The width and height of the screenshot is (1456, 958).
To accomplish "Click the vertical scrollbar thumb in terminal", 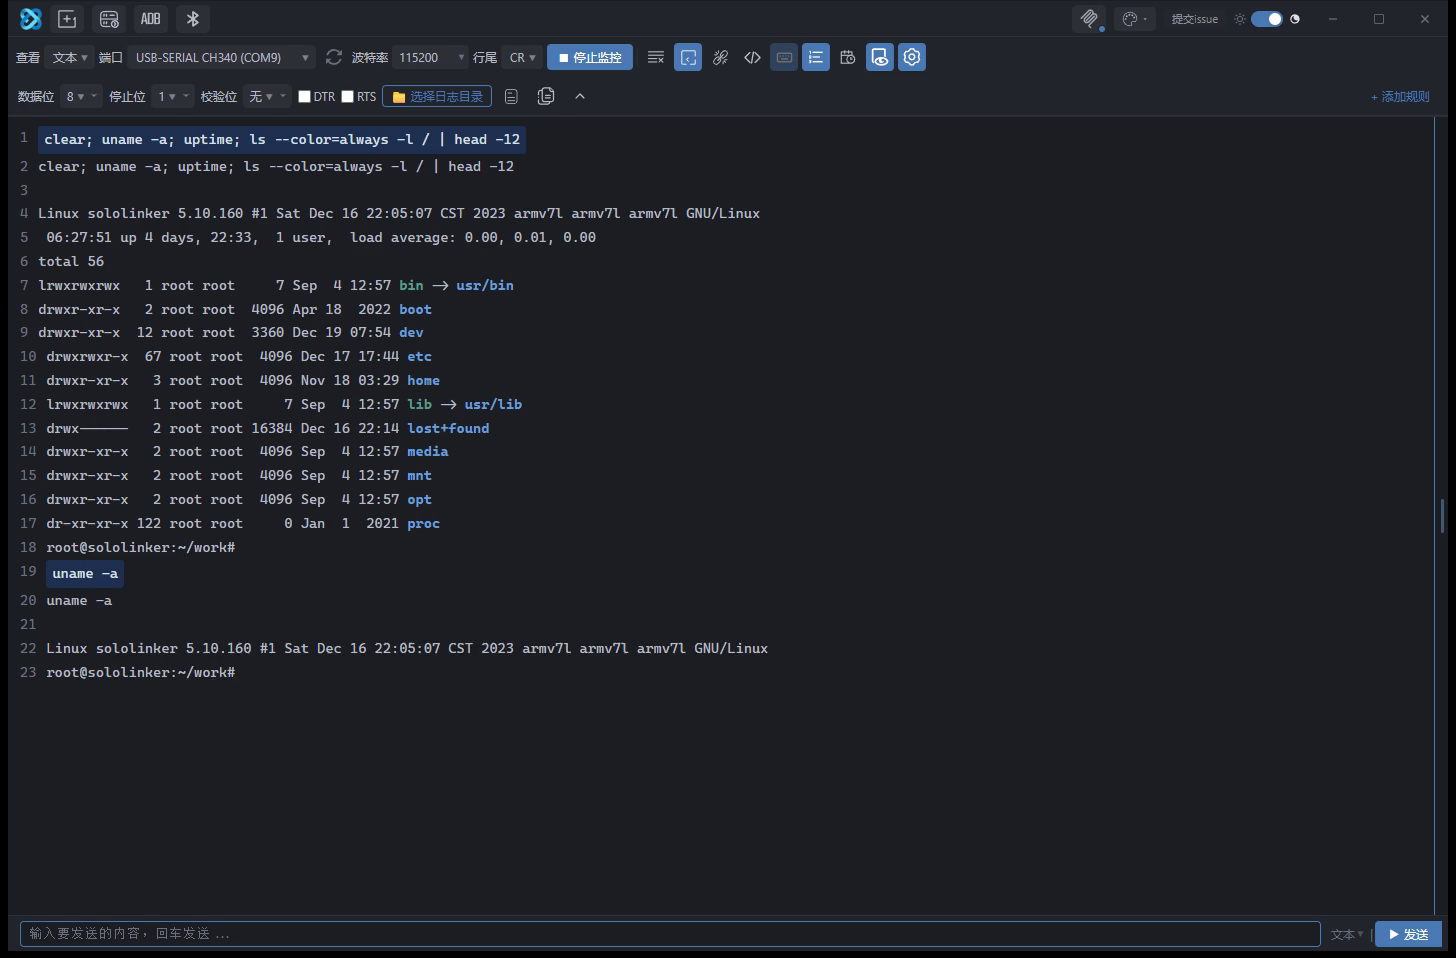I will click(1442, 515).
